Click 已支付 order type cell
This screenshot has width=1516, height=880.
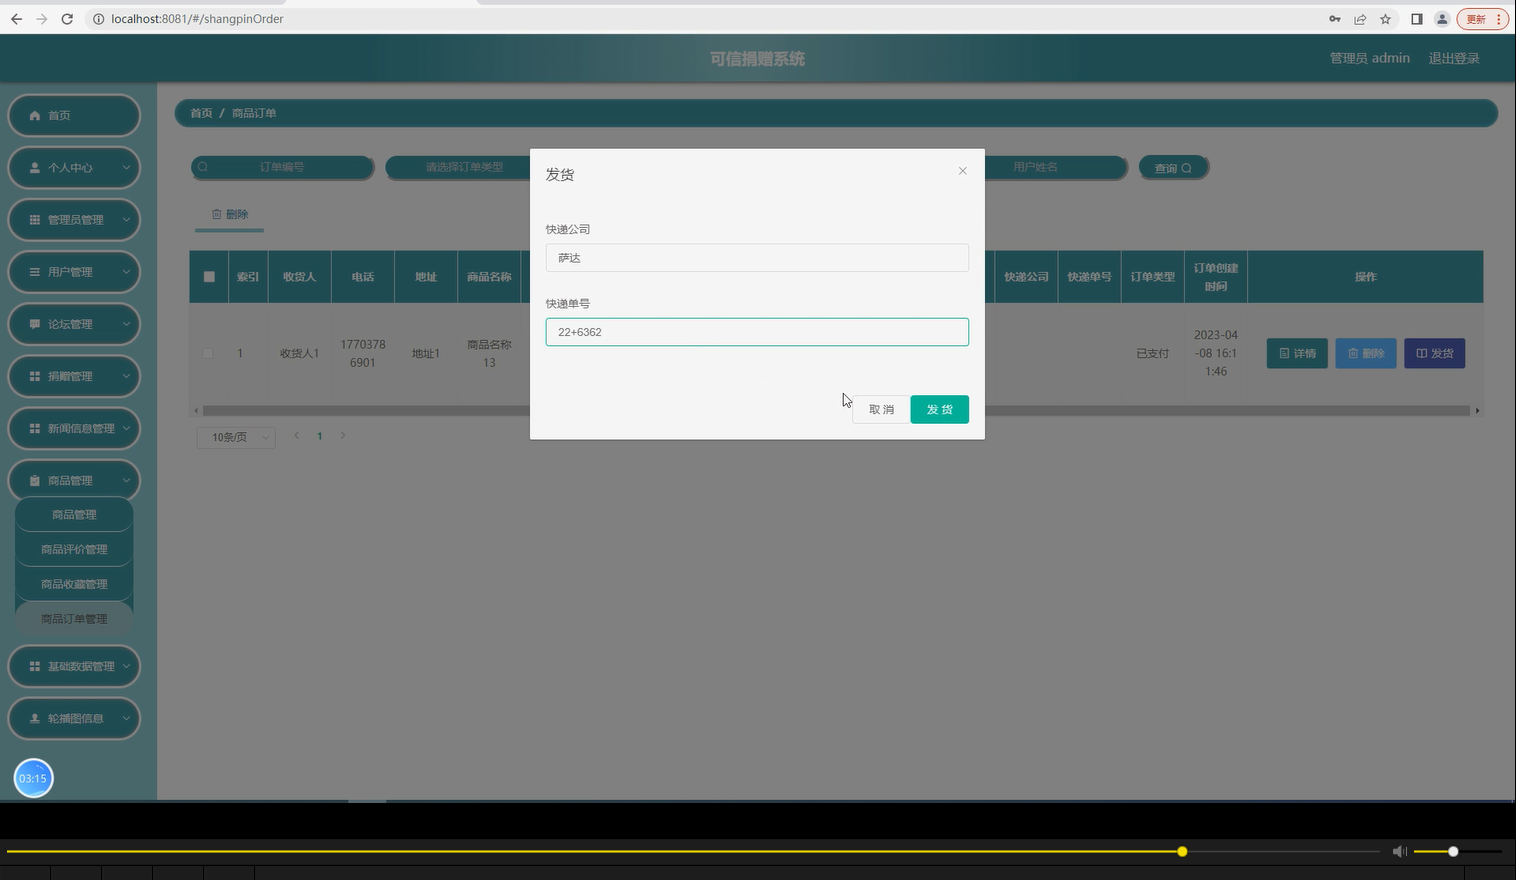1152,353
